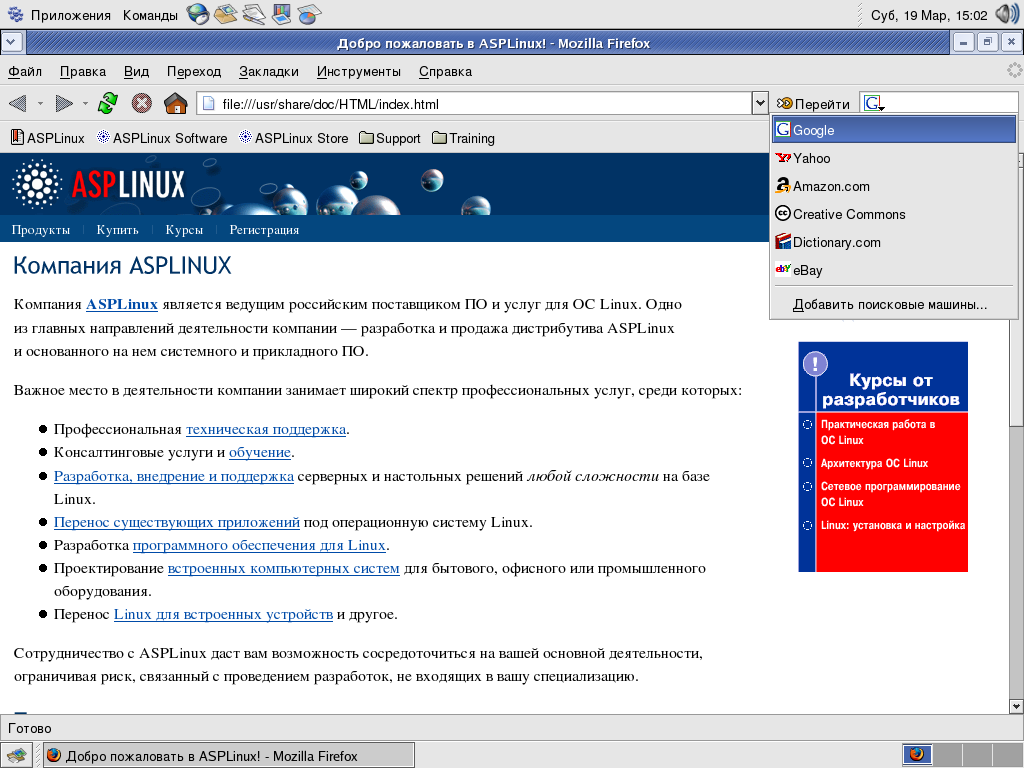1024x768 pixels.
Task: Select Dictionary.com search engine
Action: click(894, 242)
